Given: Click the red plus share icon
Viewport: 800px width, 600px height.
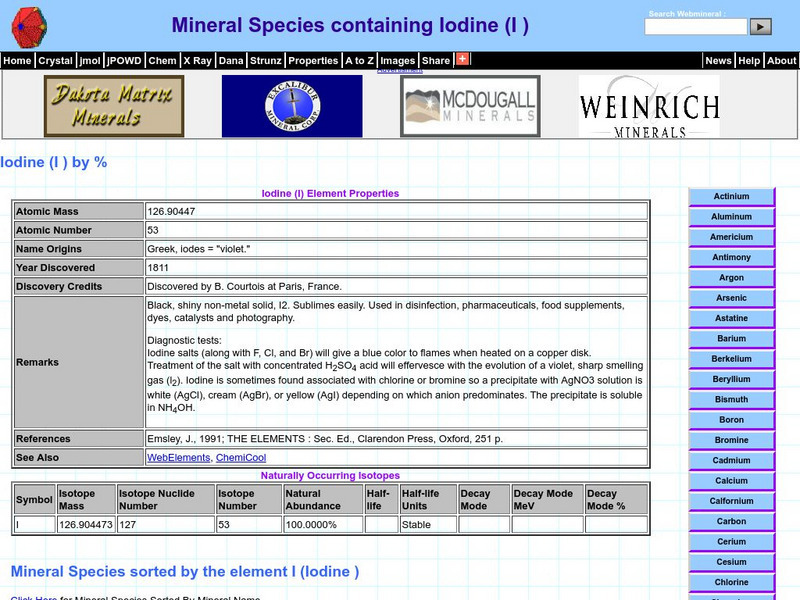Looking at the screenshot, I should [461, 60].
